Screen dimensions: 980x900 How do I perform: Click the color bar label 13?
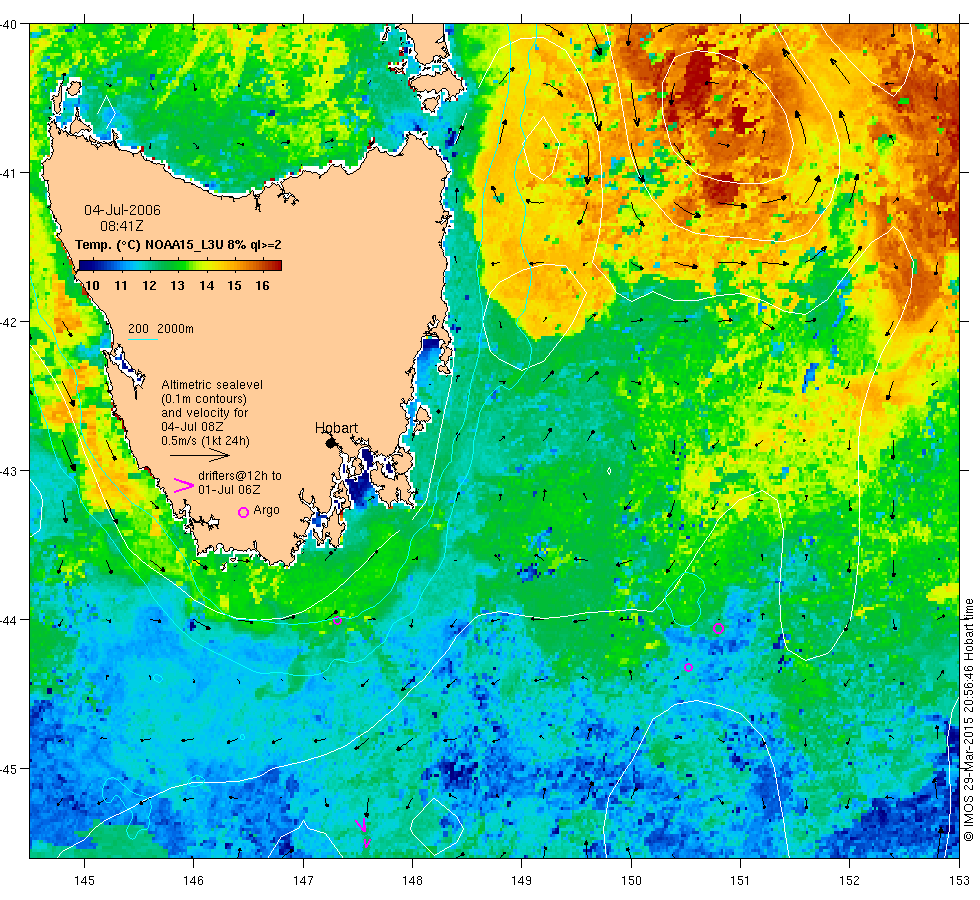point(178,286)
